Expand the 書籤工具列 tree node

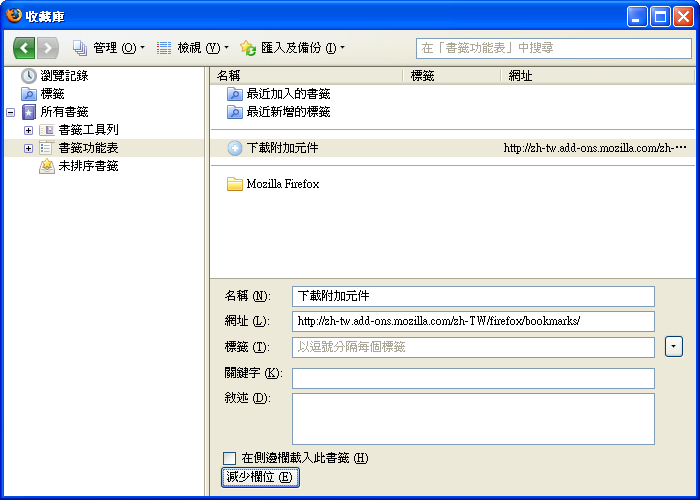tap(28, 130)
